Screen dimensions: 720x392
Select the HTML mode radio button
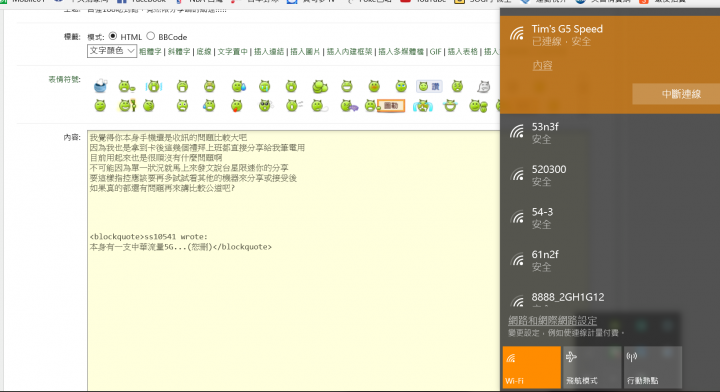click(112, 36)
